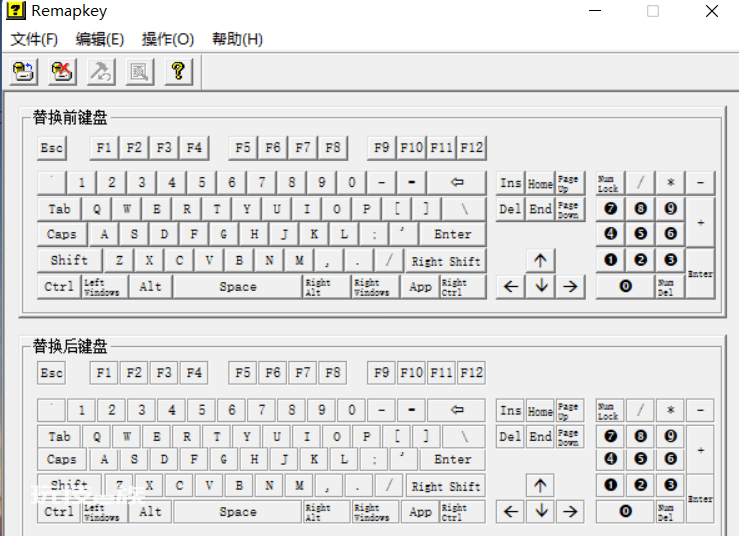Click the up arrow key in 替换前键盘
Image resolution: width=739 pixels, height=536 pixels.
click(x=541, y=260)
